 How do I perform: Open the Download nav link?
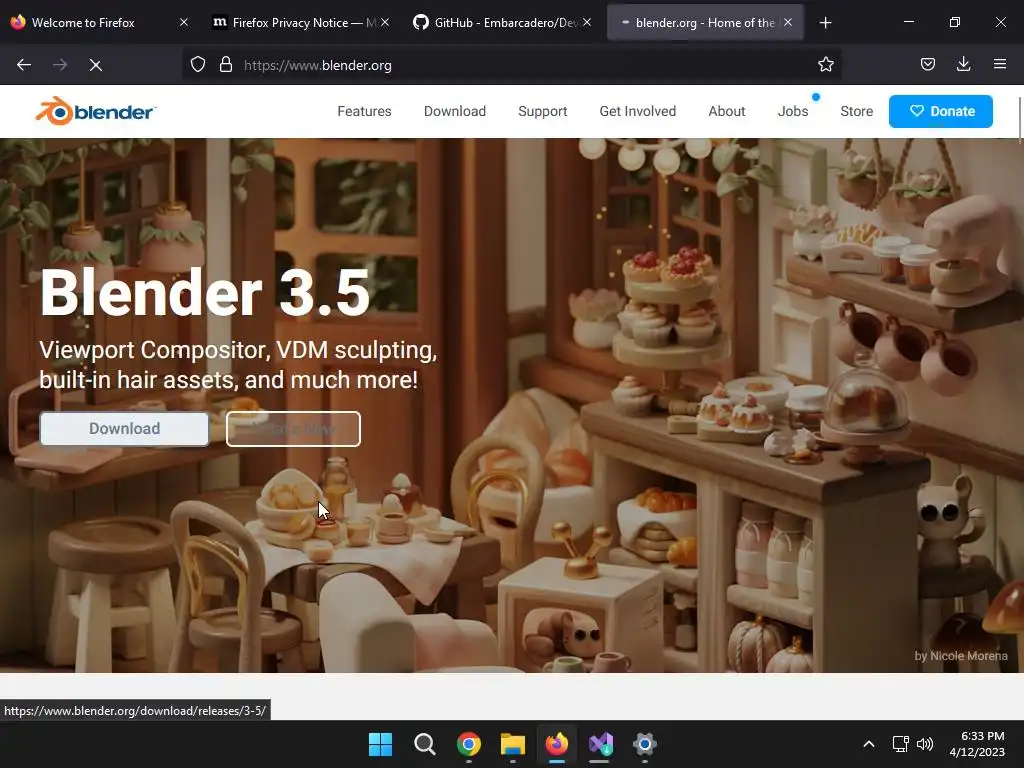tap(455, 111)
